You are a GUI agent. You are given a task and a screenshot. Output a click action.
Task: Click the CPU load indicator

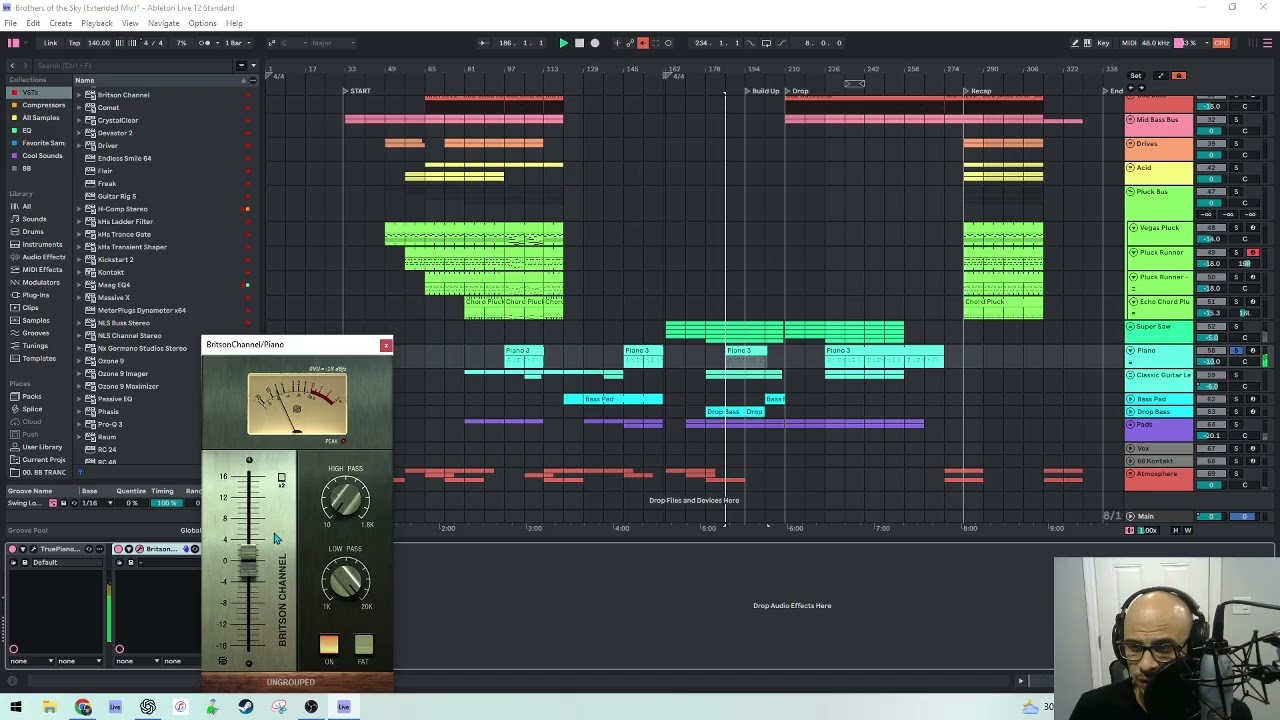point(1221,43)
